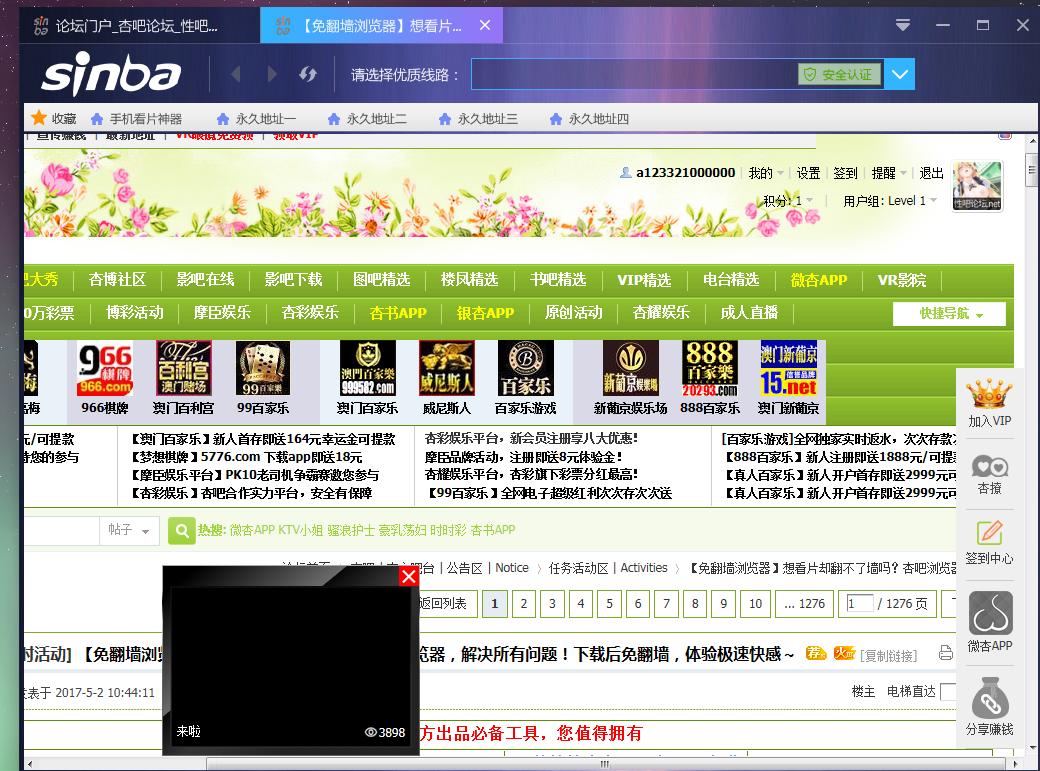Open the 永久地址二 bookmark
This screenshot has width=1040, height=771.
(x=367, y=119)
